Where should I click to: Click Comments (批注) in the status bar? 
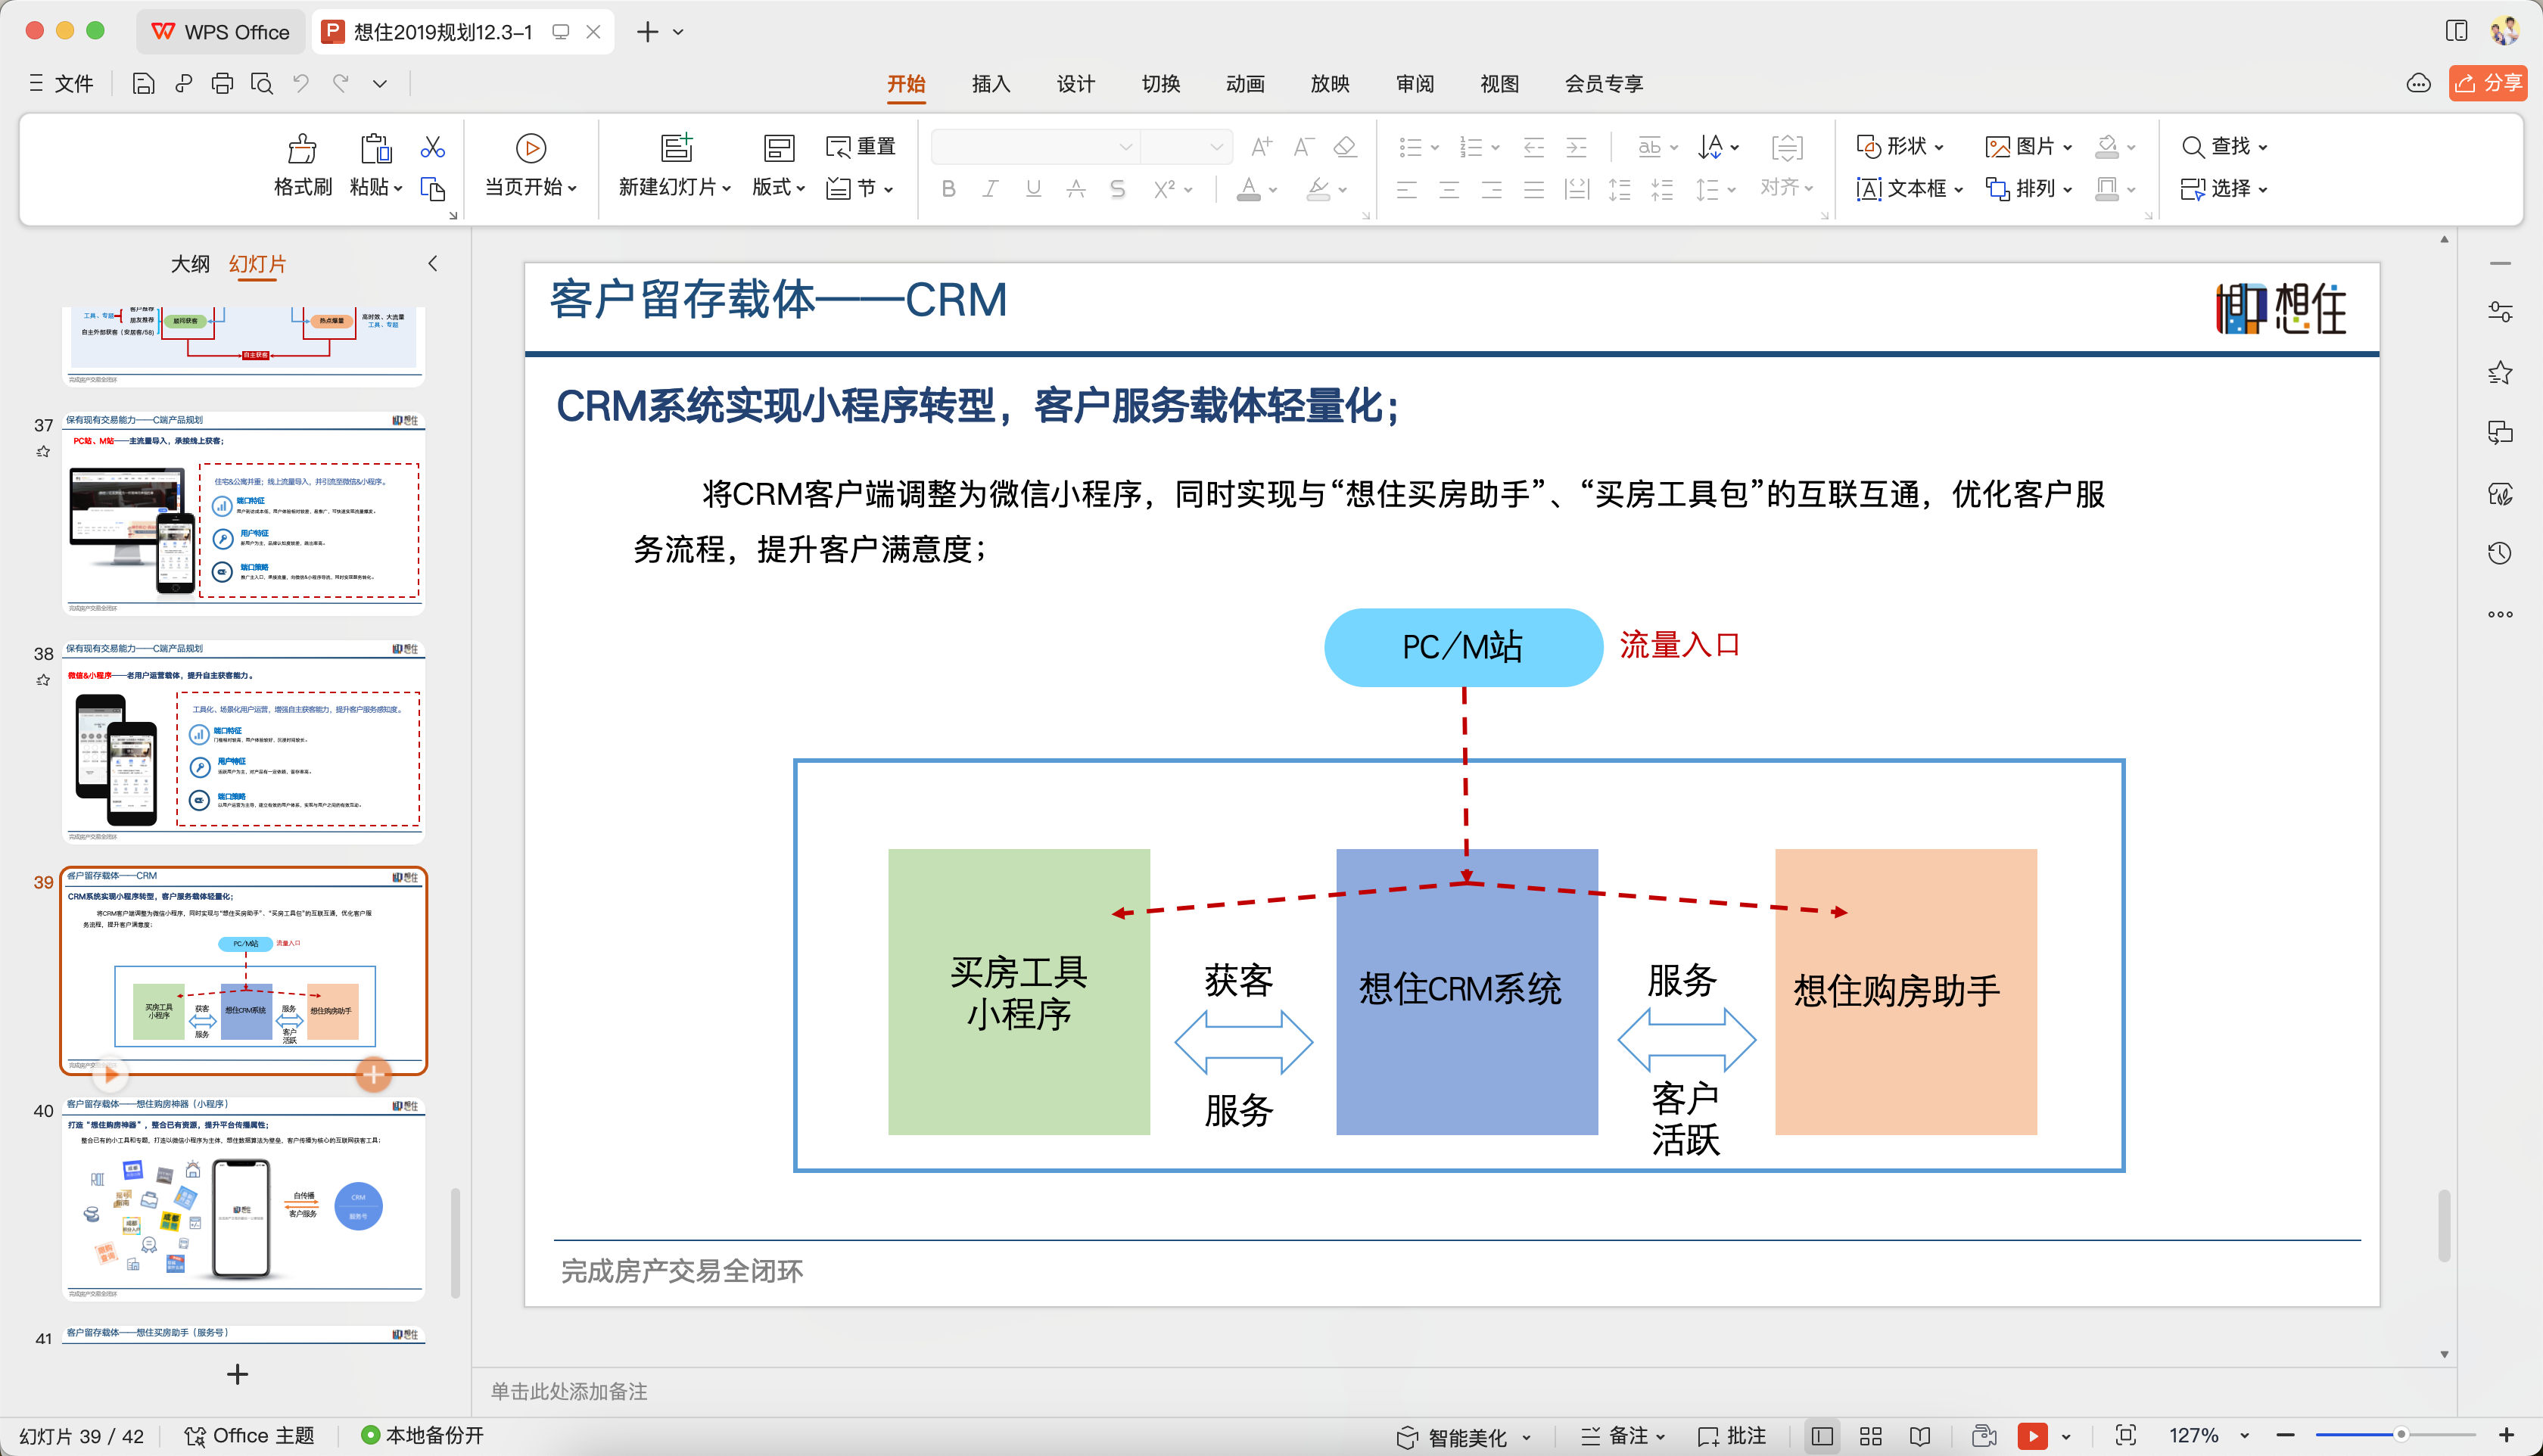coord(1733,1436)
